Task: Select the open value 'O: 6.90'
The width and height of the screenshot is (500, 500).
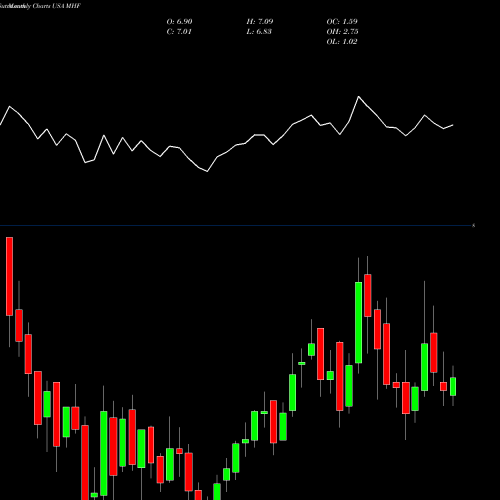Action: coord(179,21)
